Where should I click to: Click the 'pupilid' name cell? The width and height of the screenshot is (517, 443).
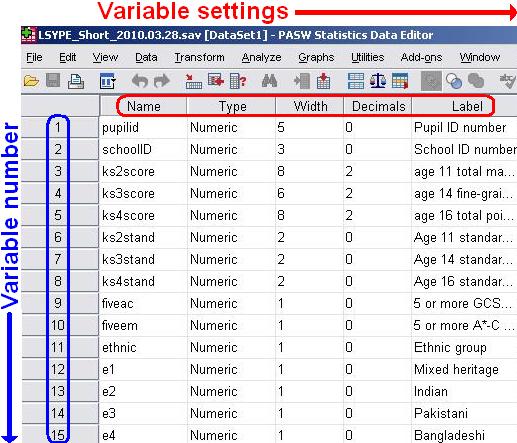pos(143,127)
